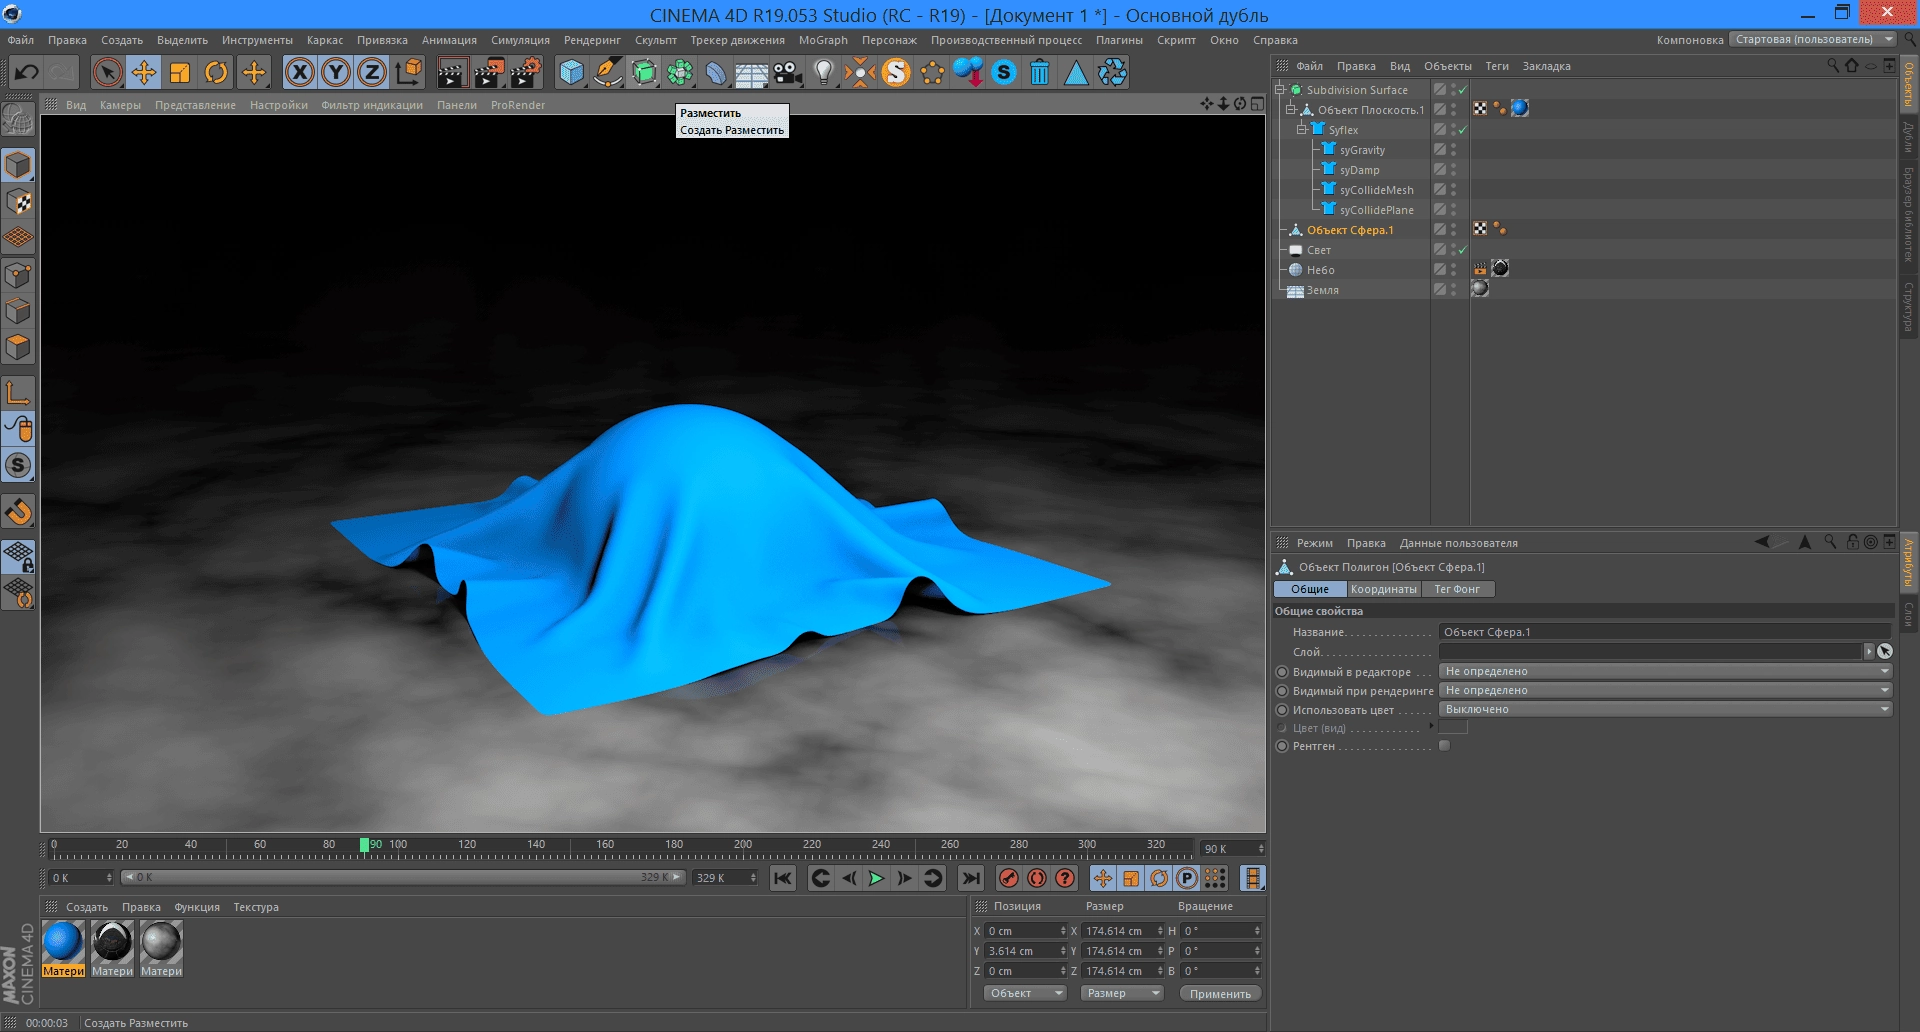Jump to the animation end
Viewport: 1920px width, 1032px height.
pyautogui.click(x=970, y=878)
